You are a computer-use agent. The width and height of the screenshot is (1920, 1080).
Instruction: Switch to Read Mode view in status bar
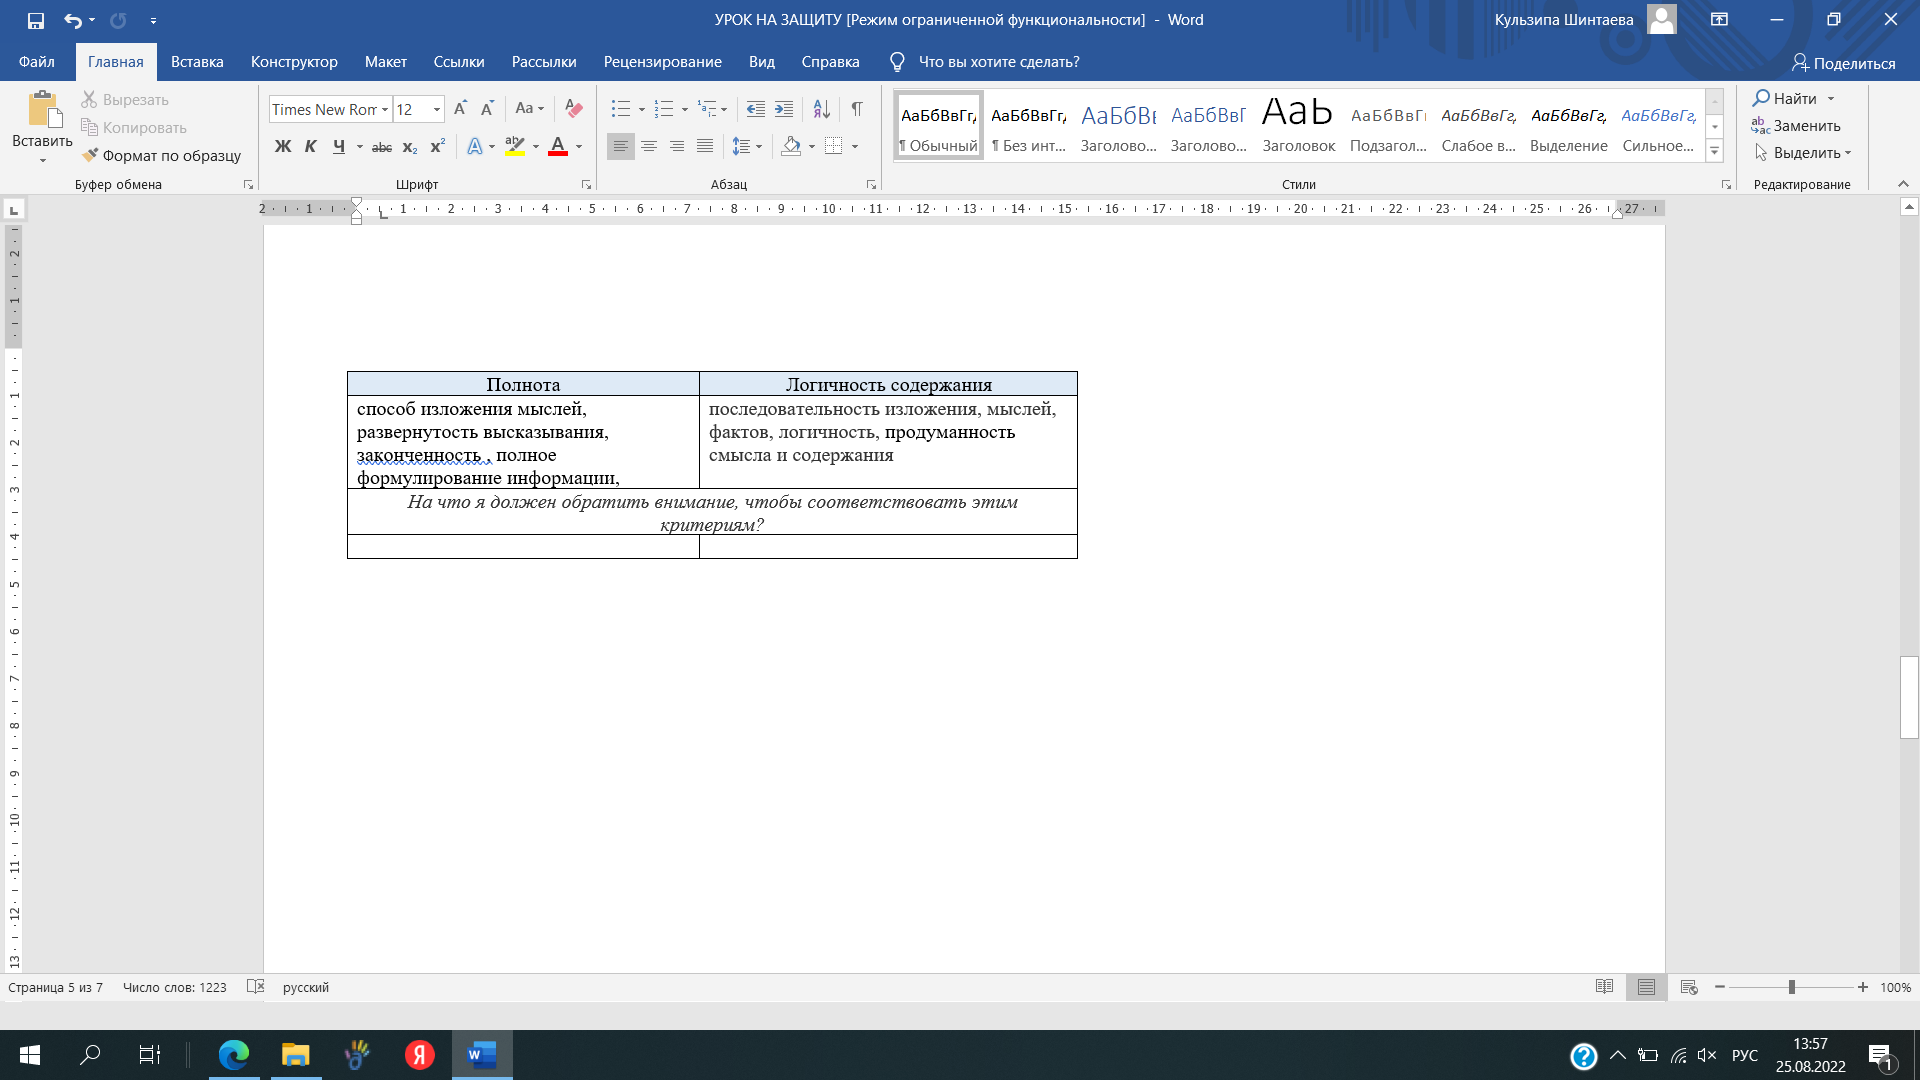[x=1604, y=987]
